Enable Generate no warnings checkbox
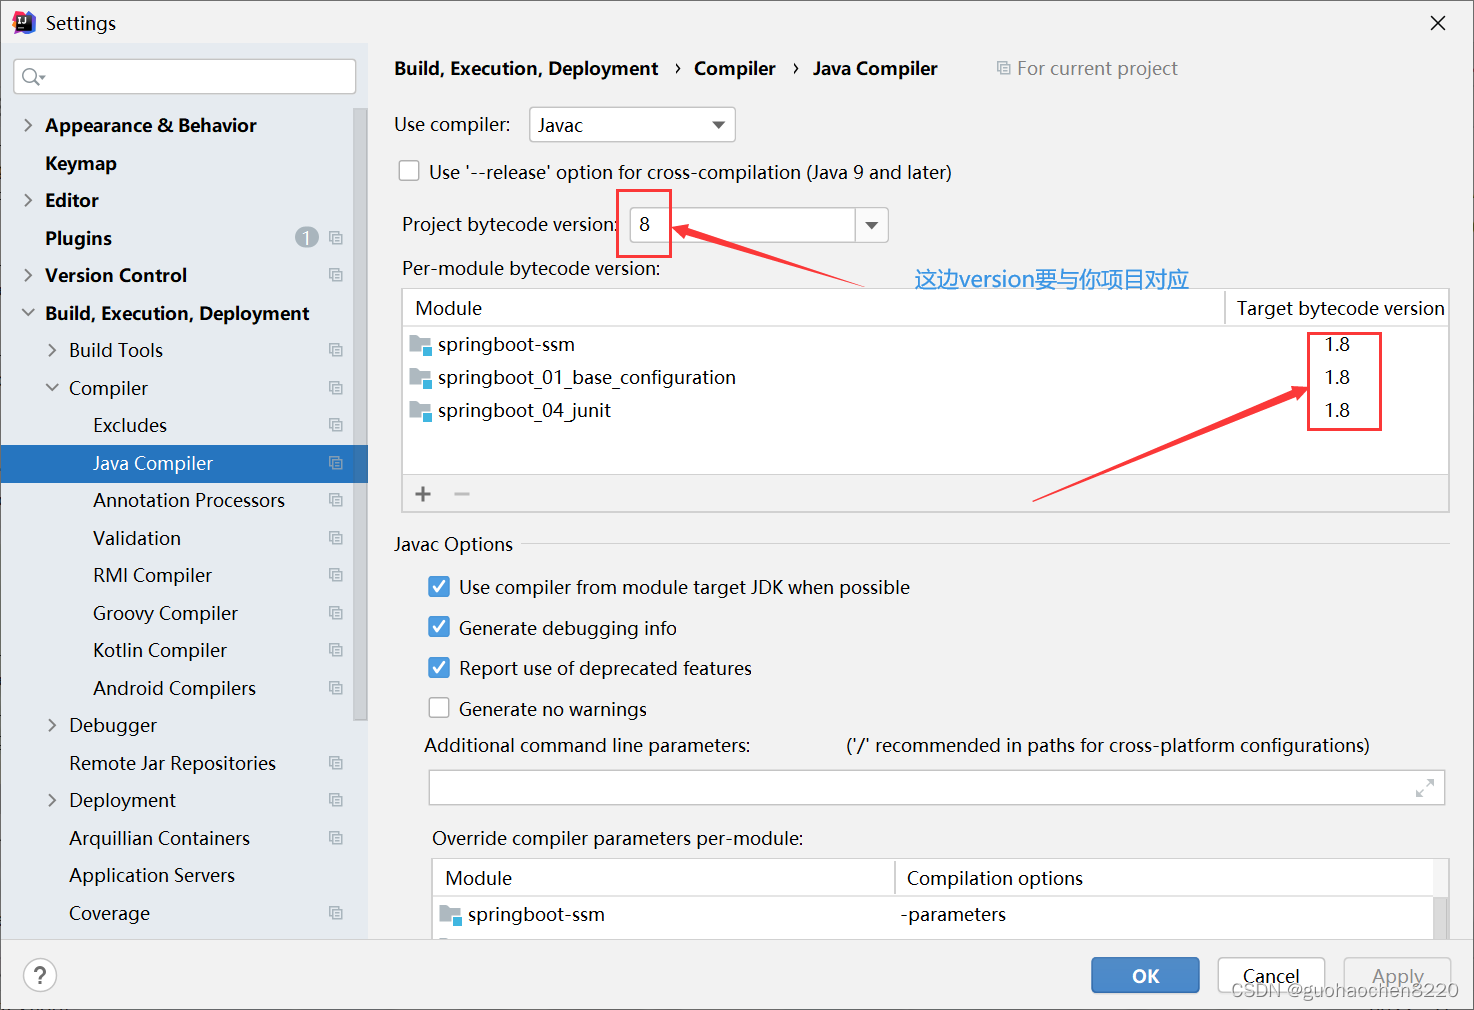Screen dimensions: 1474x1010 click(x=439, y=708)
